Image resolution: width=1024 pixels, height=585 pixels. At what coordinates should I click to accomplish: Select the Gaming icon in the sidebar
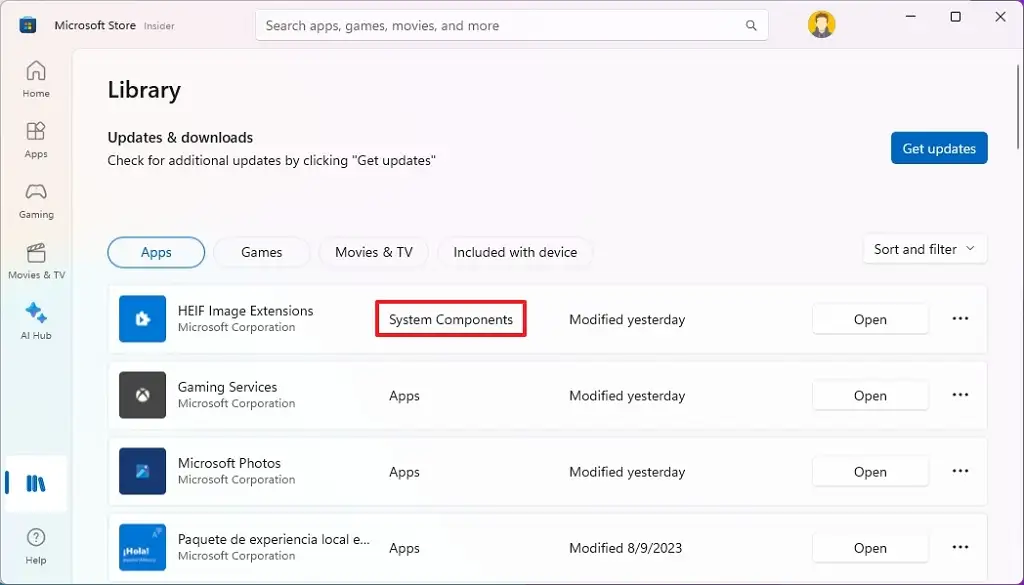point(36,198)
